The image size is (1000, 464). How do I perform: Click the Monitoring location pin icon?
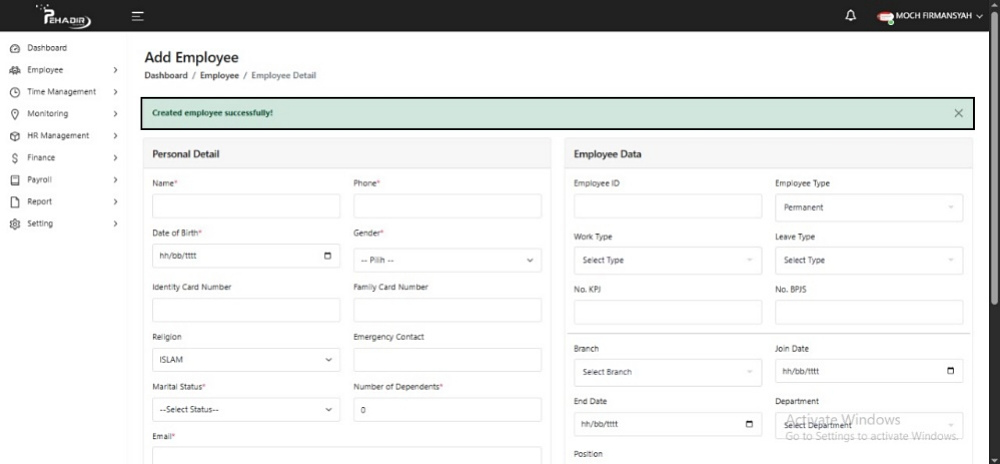15,114
